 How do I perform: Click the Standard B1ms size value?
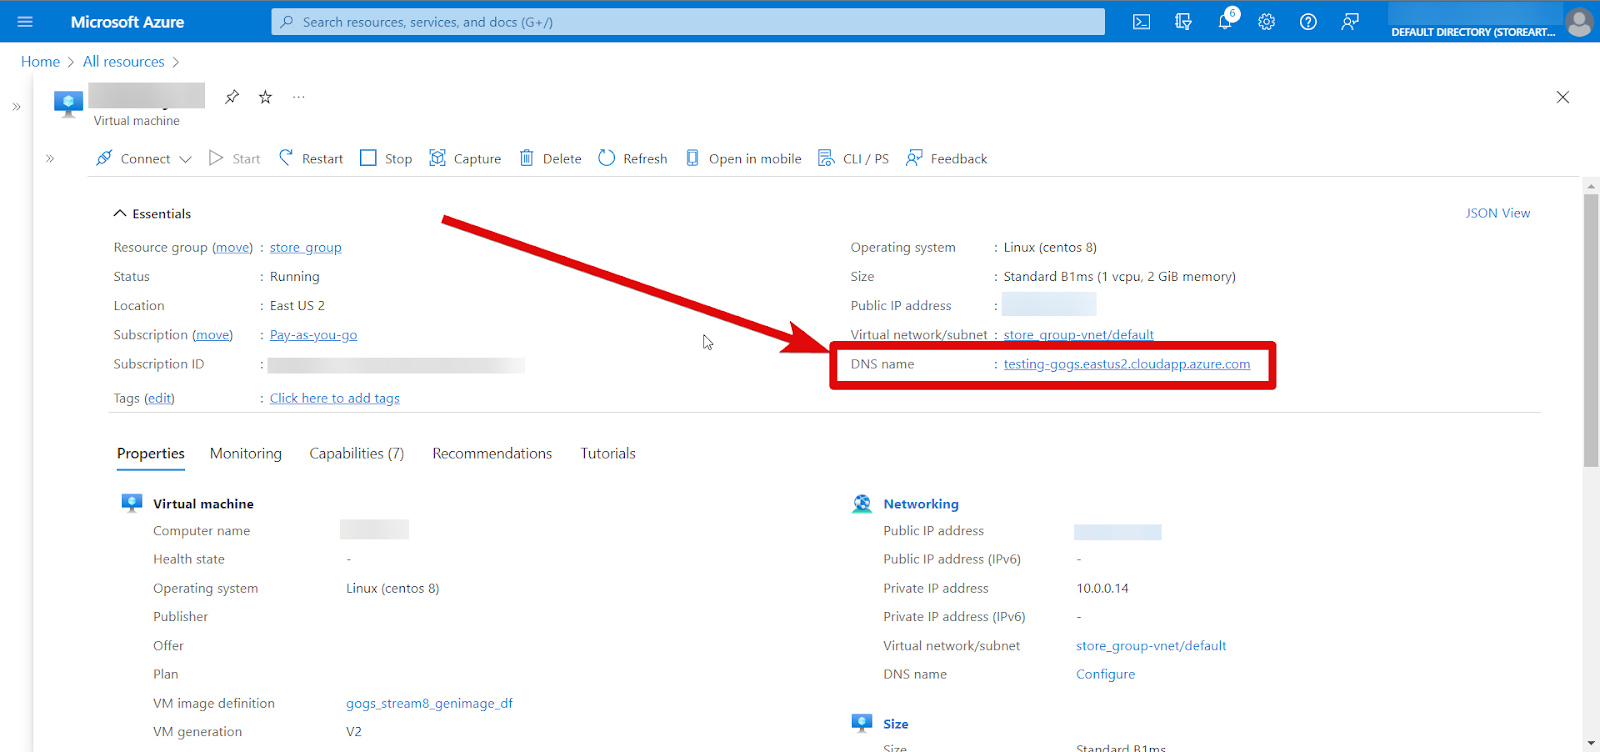pyautogui.click(x=1120, y=277)
